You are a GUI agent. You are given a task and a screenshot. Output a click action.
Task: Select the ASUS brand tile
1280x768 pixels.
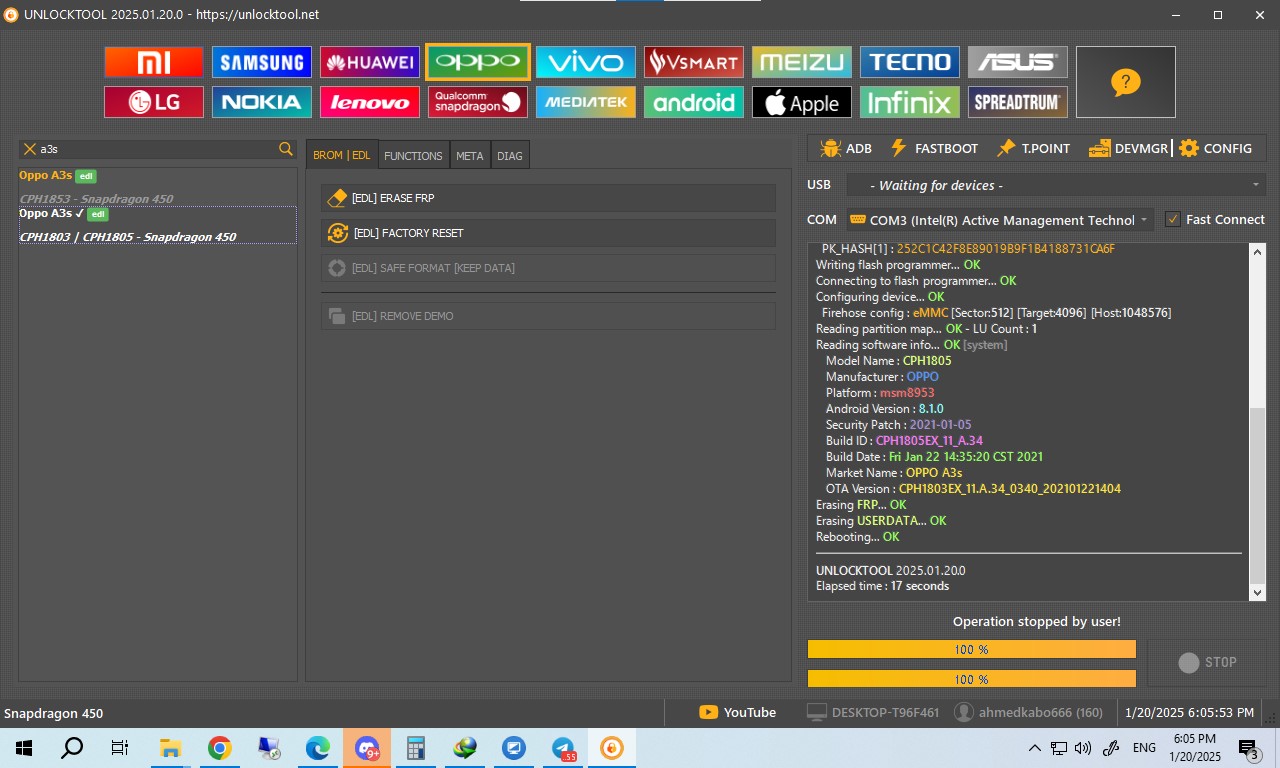coord(1018,62)
